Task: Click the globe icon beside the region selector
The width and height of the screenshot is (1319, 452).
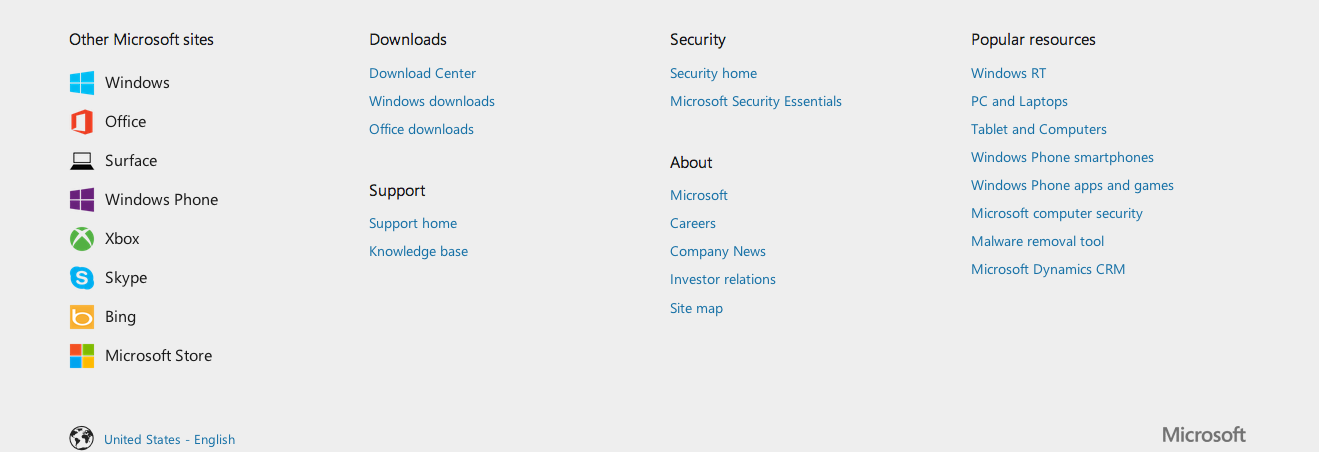Action: point(81,438)
